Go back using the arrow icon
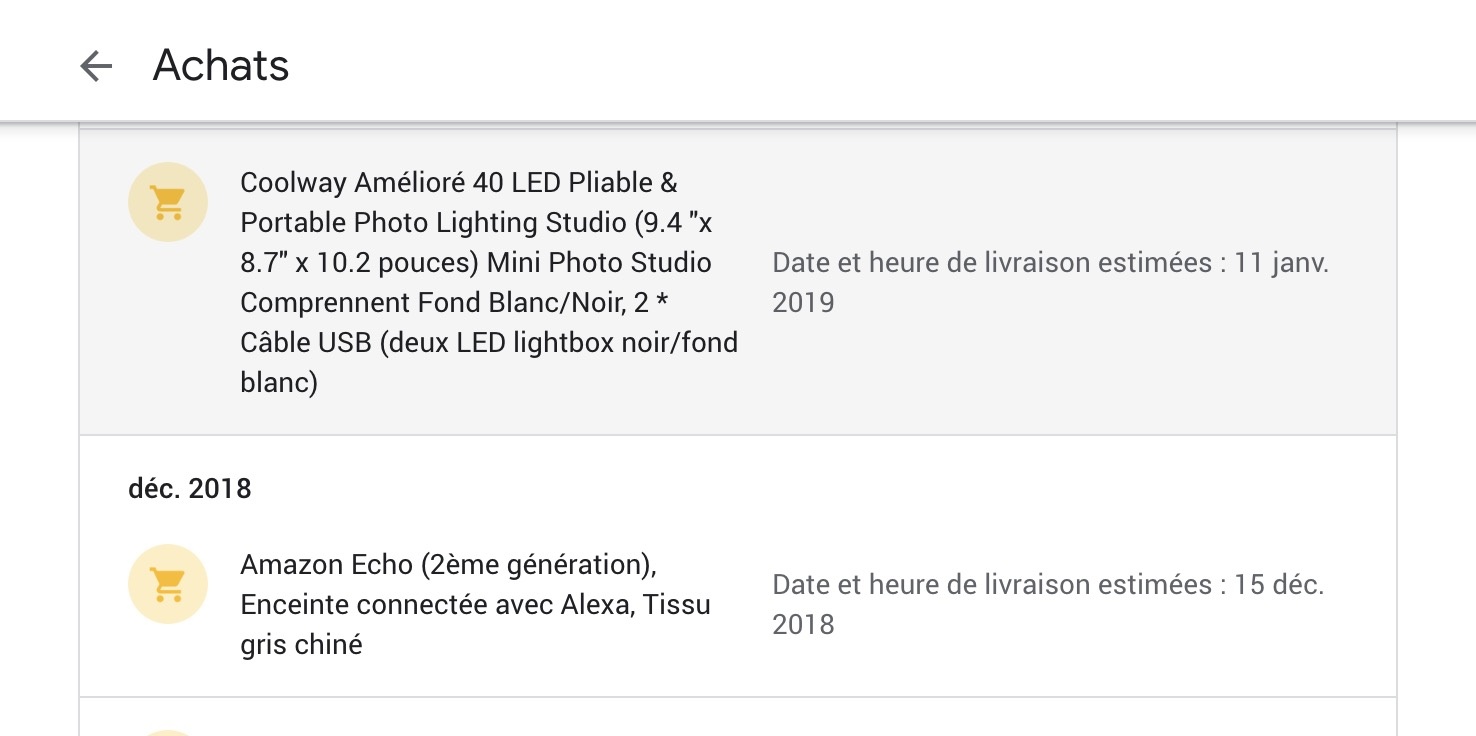The height and width of the screenshot is (736, 1476). pos(96,66)
